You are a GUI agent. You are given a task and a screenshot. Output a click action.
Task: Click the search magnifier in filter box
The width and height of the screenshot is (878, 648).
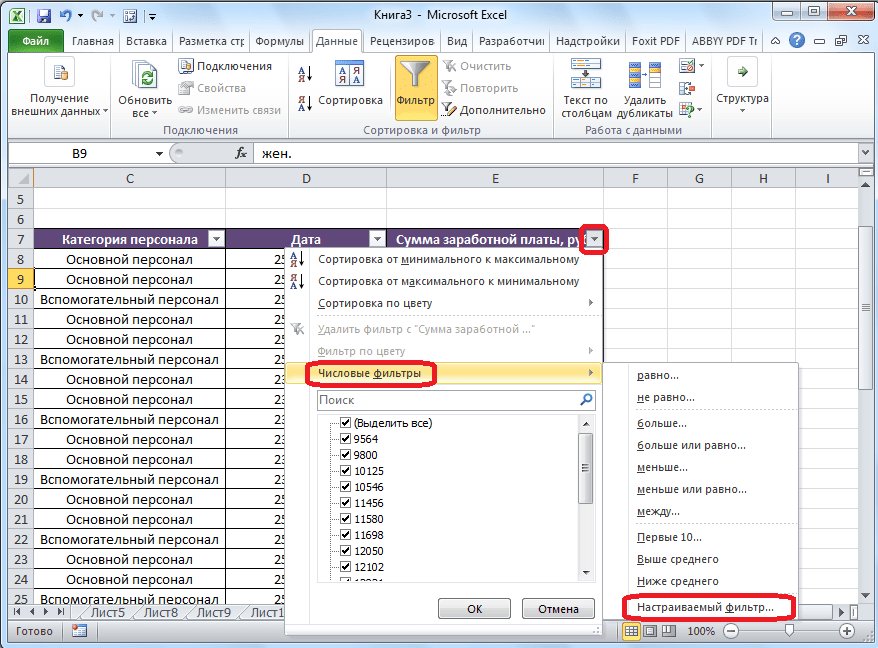pos(586,400)
